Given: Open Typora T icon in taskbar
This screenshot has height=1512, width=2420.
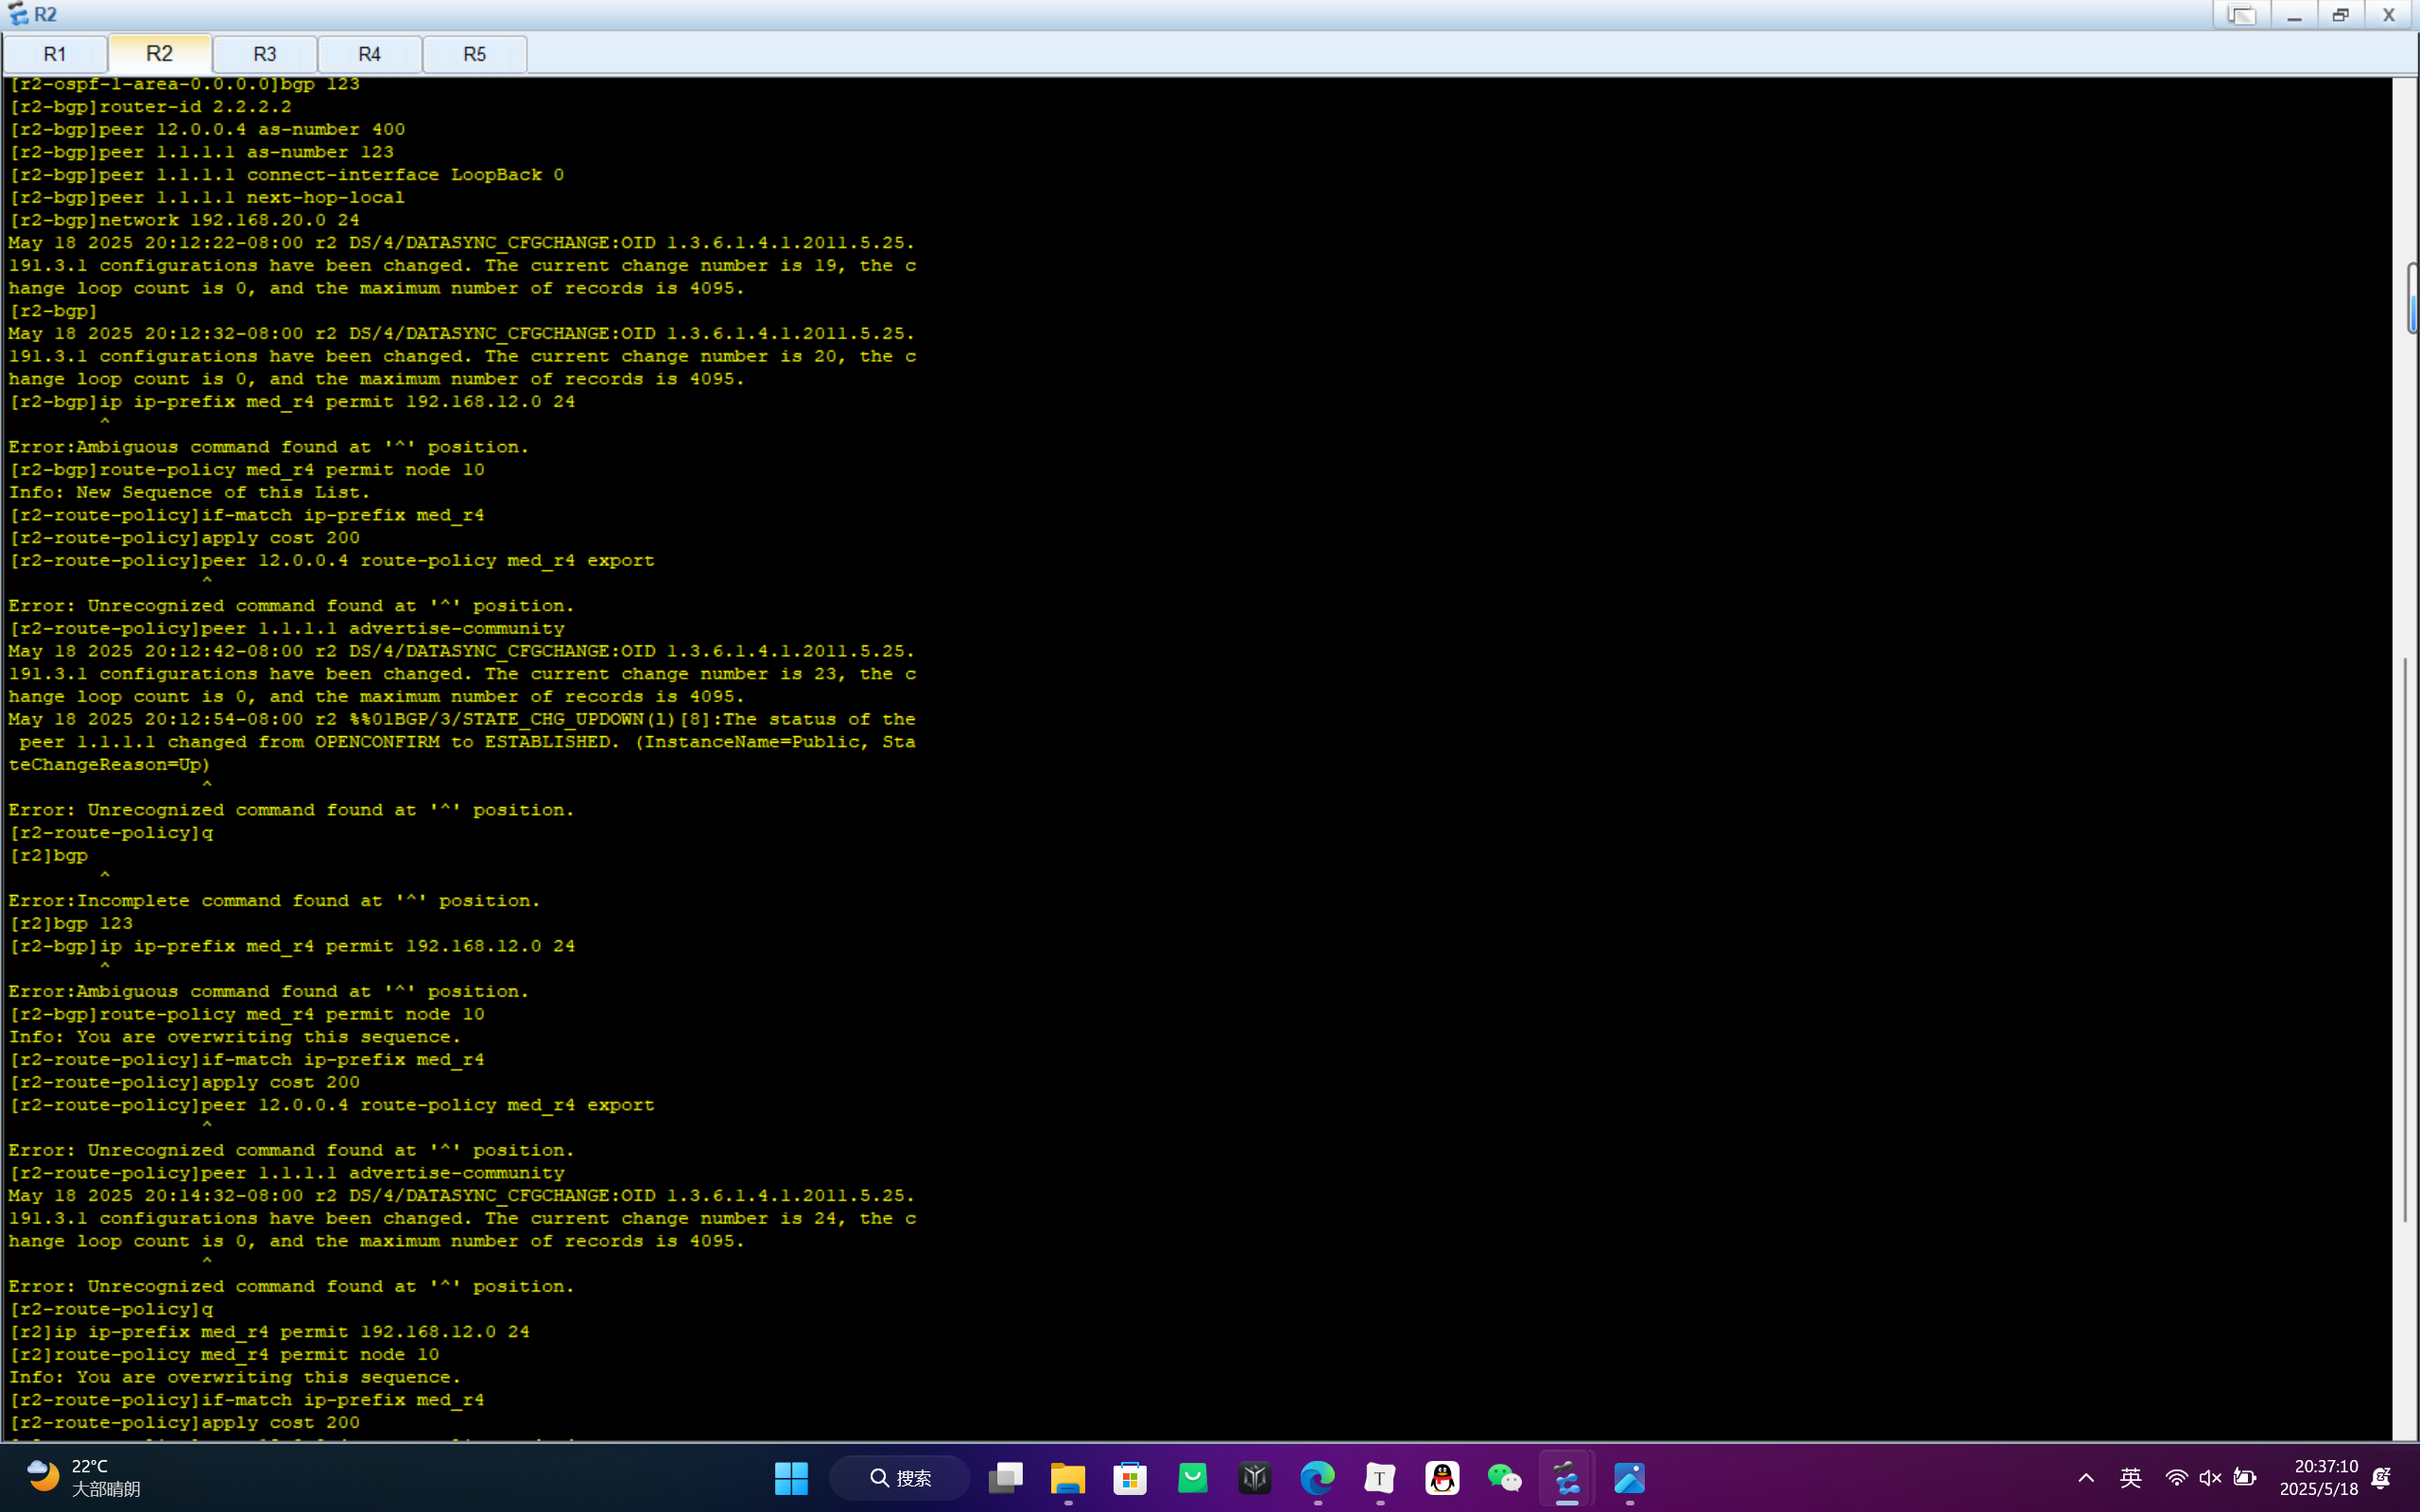Looking at the screenshot, I should pyautogui.click(x=1380, y=1478).
